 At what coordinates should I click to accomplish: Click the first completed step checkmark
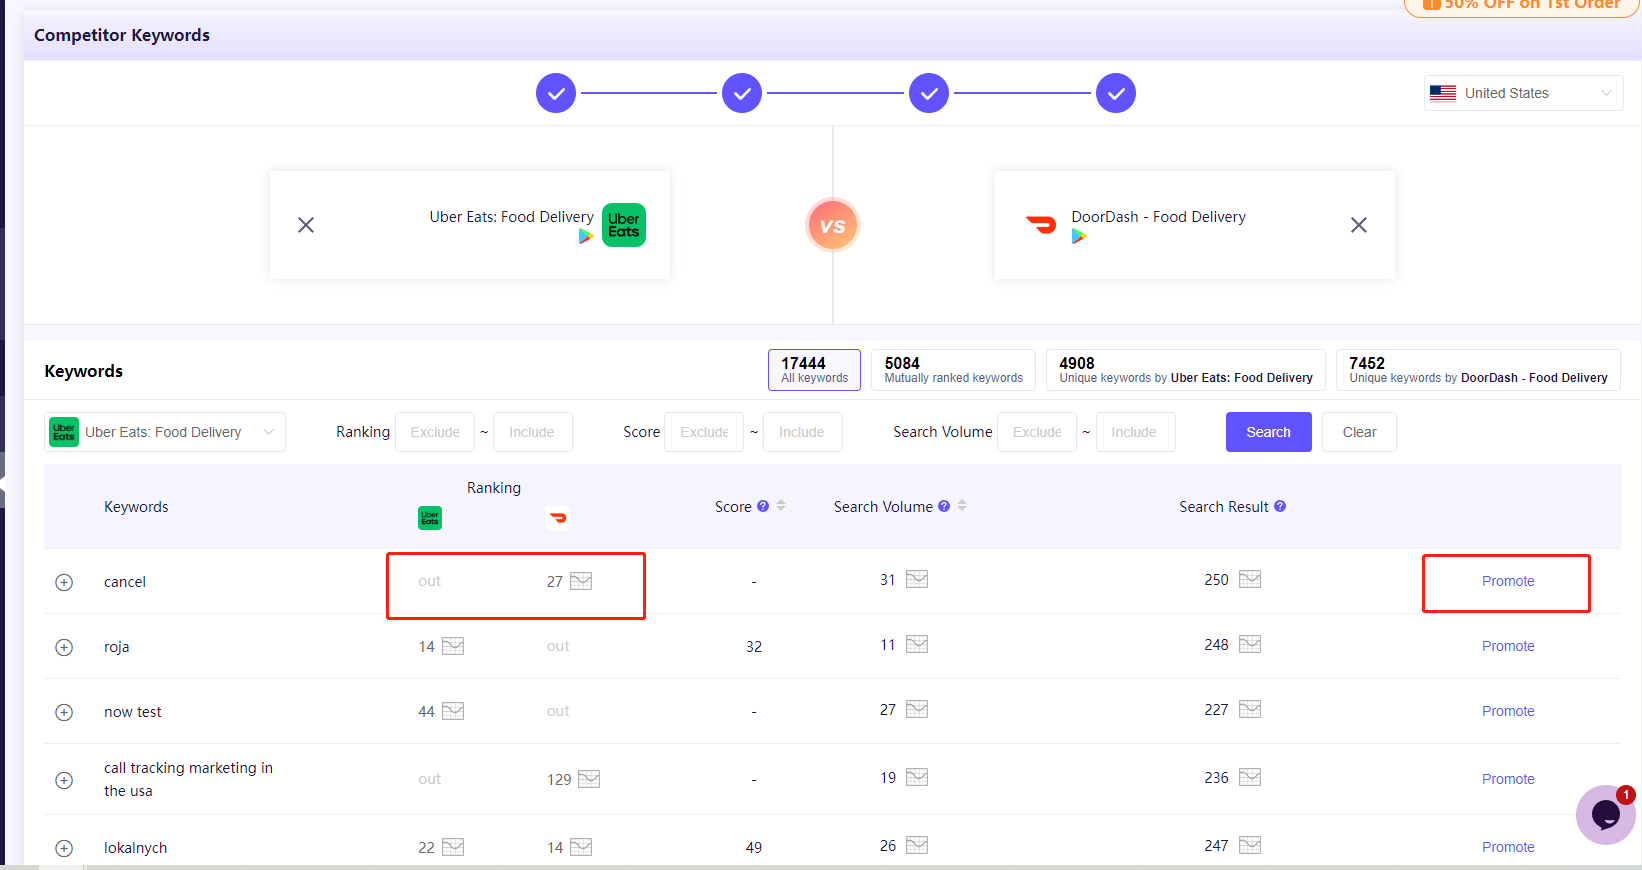pyautogui.click(x=556, y=93)
